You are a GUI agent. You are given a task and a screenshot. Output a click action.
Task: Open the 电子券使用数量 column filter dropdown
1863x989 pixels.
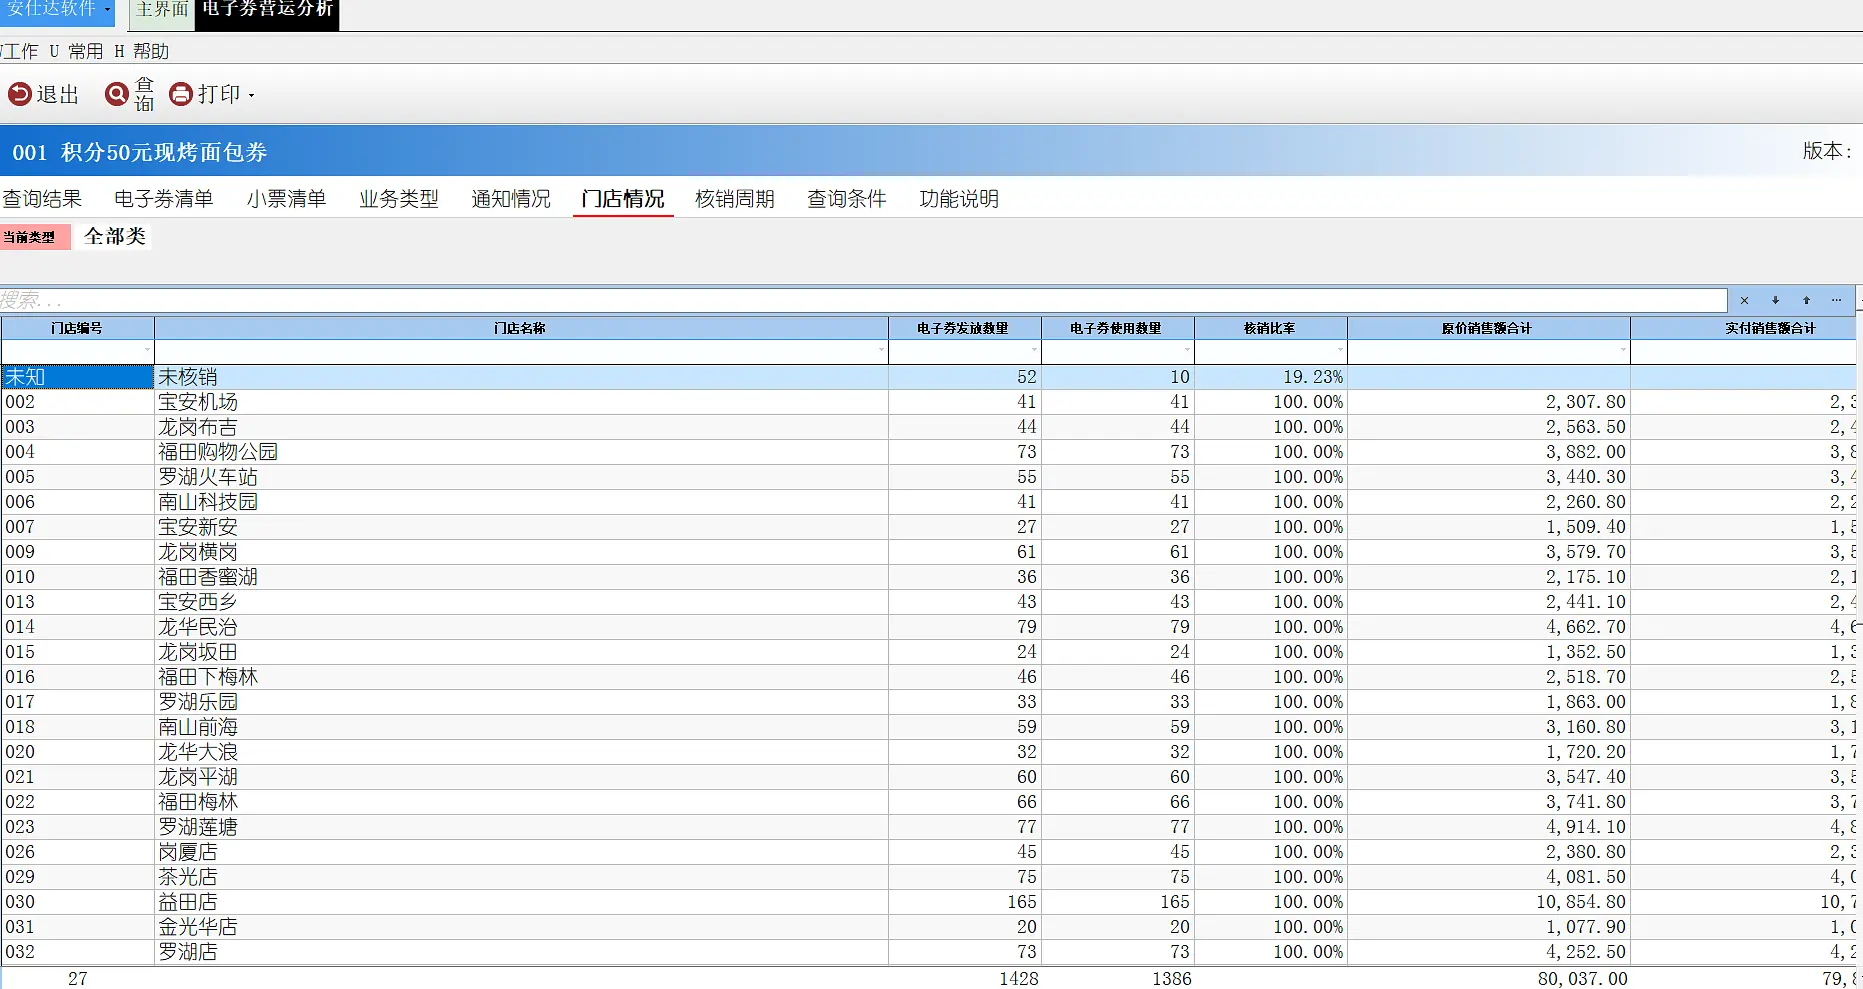click(1188, 350)
